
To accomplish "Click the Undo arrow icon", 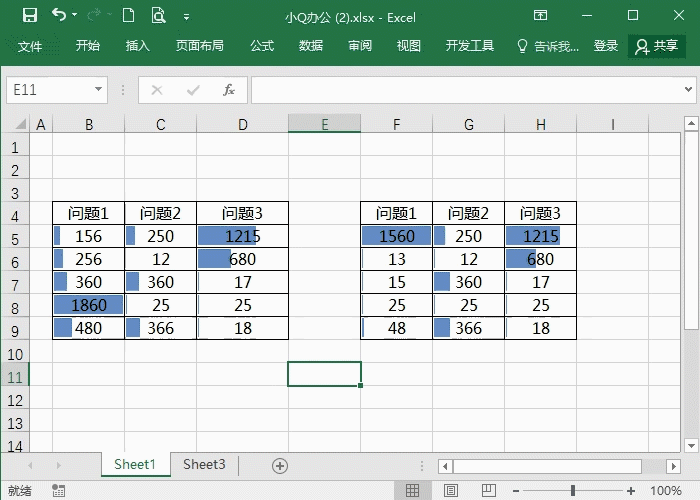I will tap(58, 15).
